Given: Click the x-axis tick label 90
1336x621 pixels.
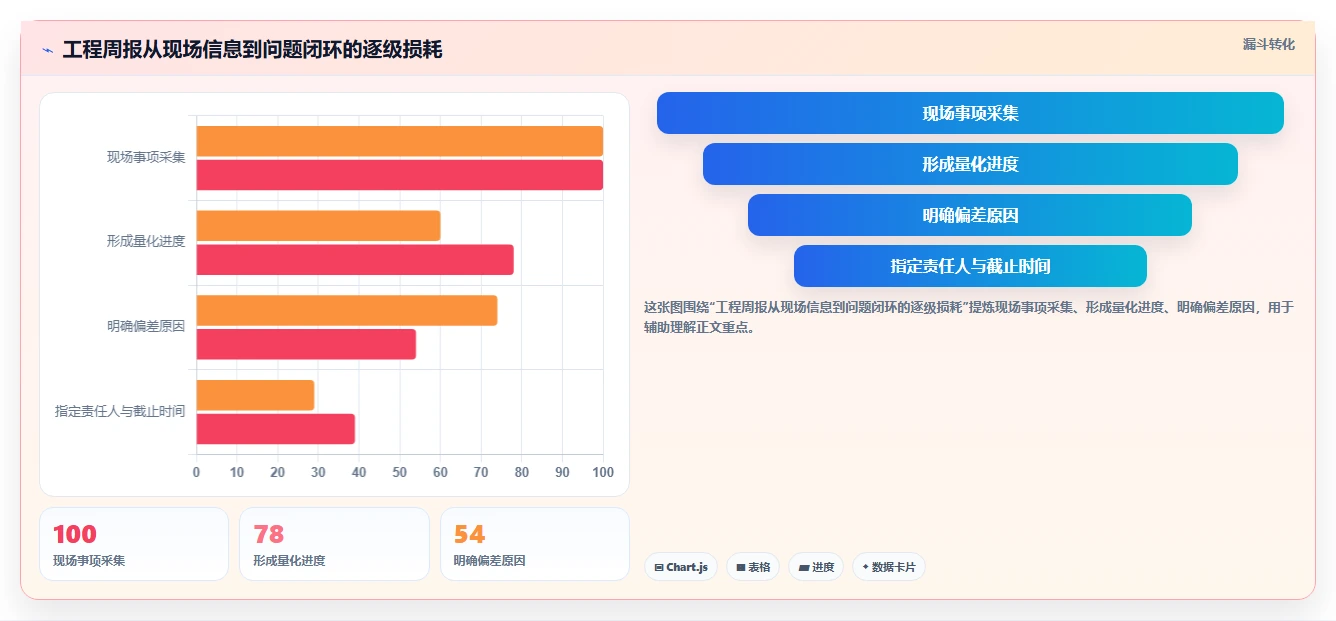Looking at the screenshot, I should point(562,472).
